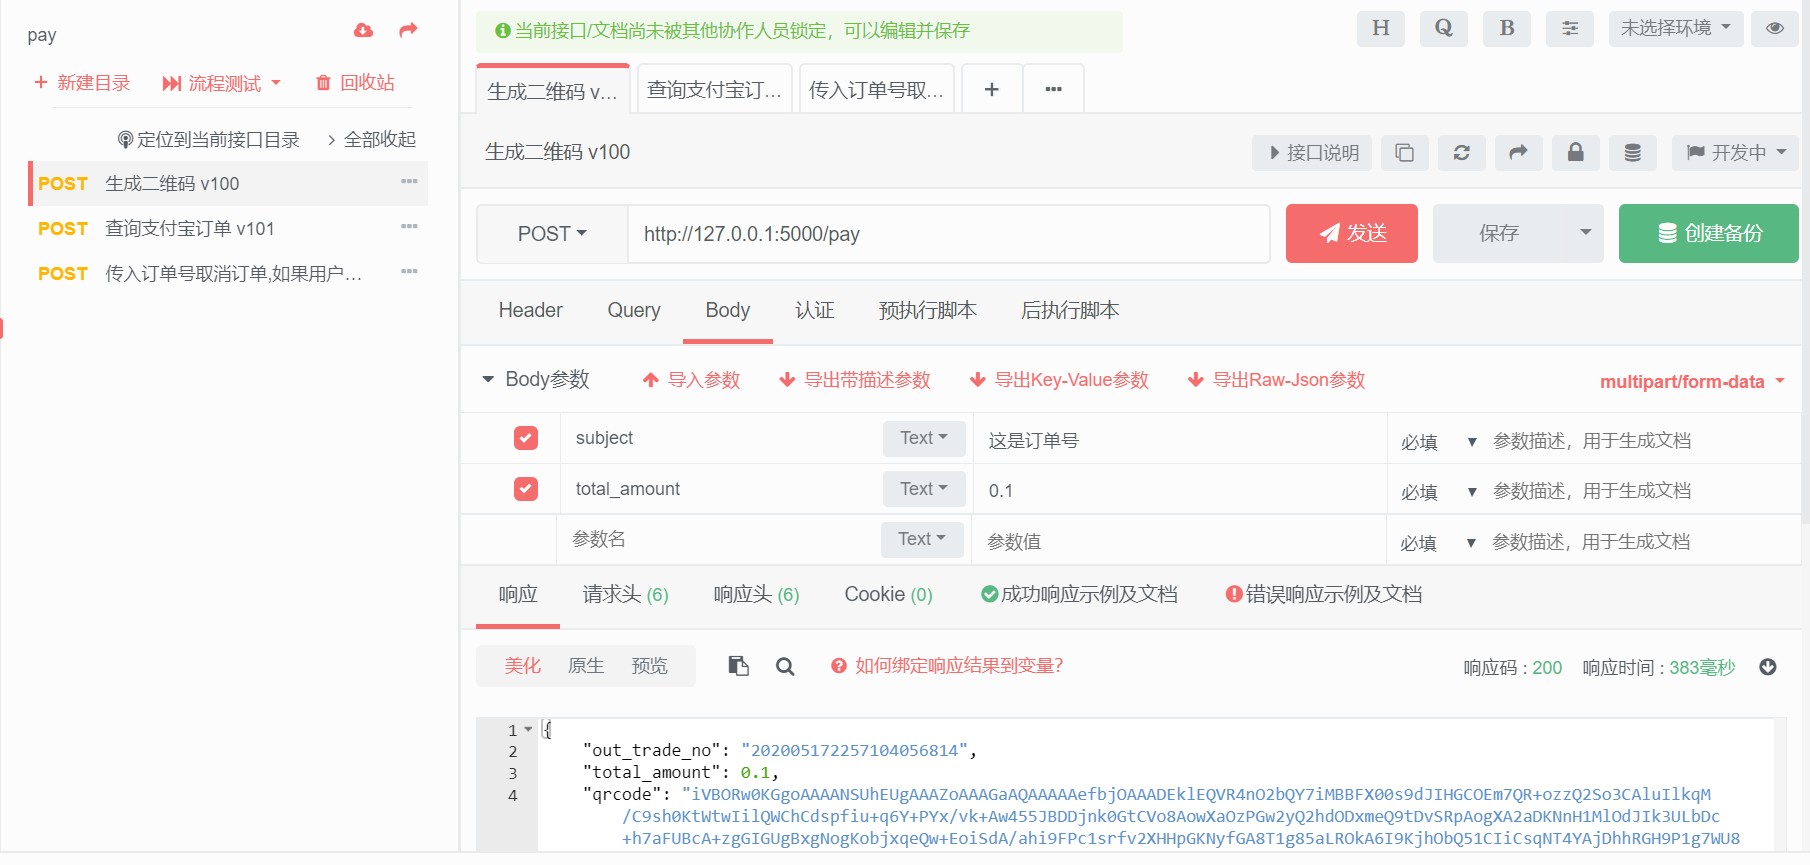This screenshot has height=865, width=1810.
Task: Open the multipart/form-data type dropdown
Action: pyautogui.click(x=1692, y=382)
